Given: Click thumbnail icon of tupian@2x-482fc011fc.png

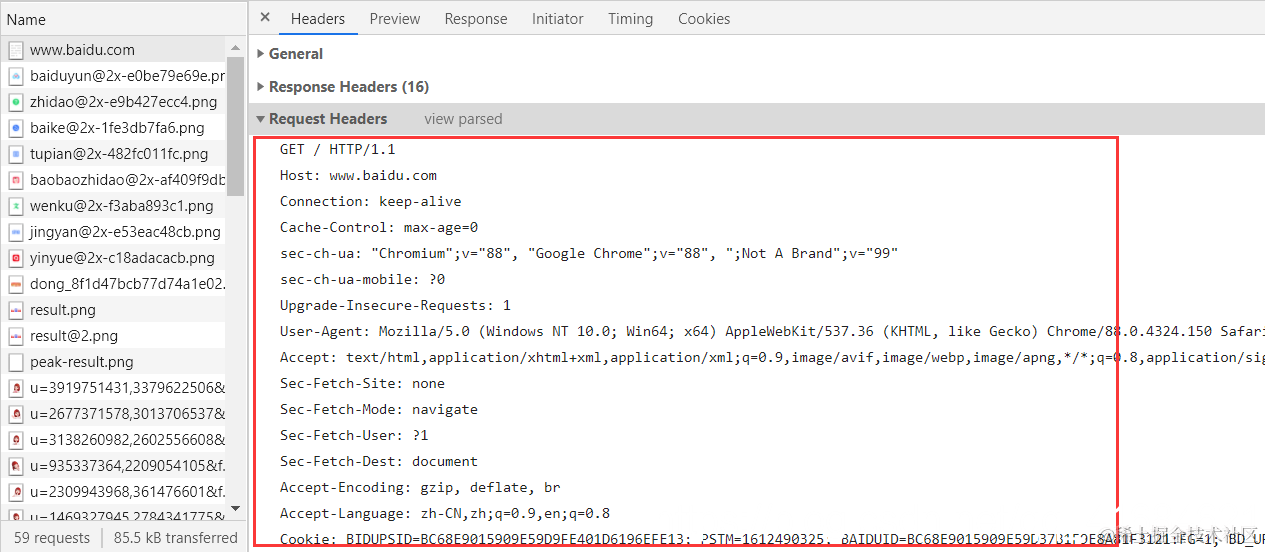Looking at the screenshot, I should click(x=16, y=154).
